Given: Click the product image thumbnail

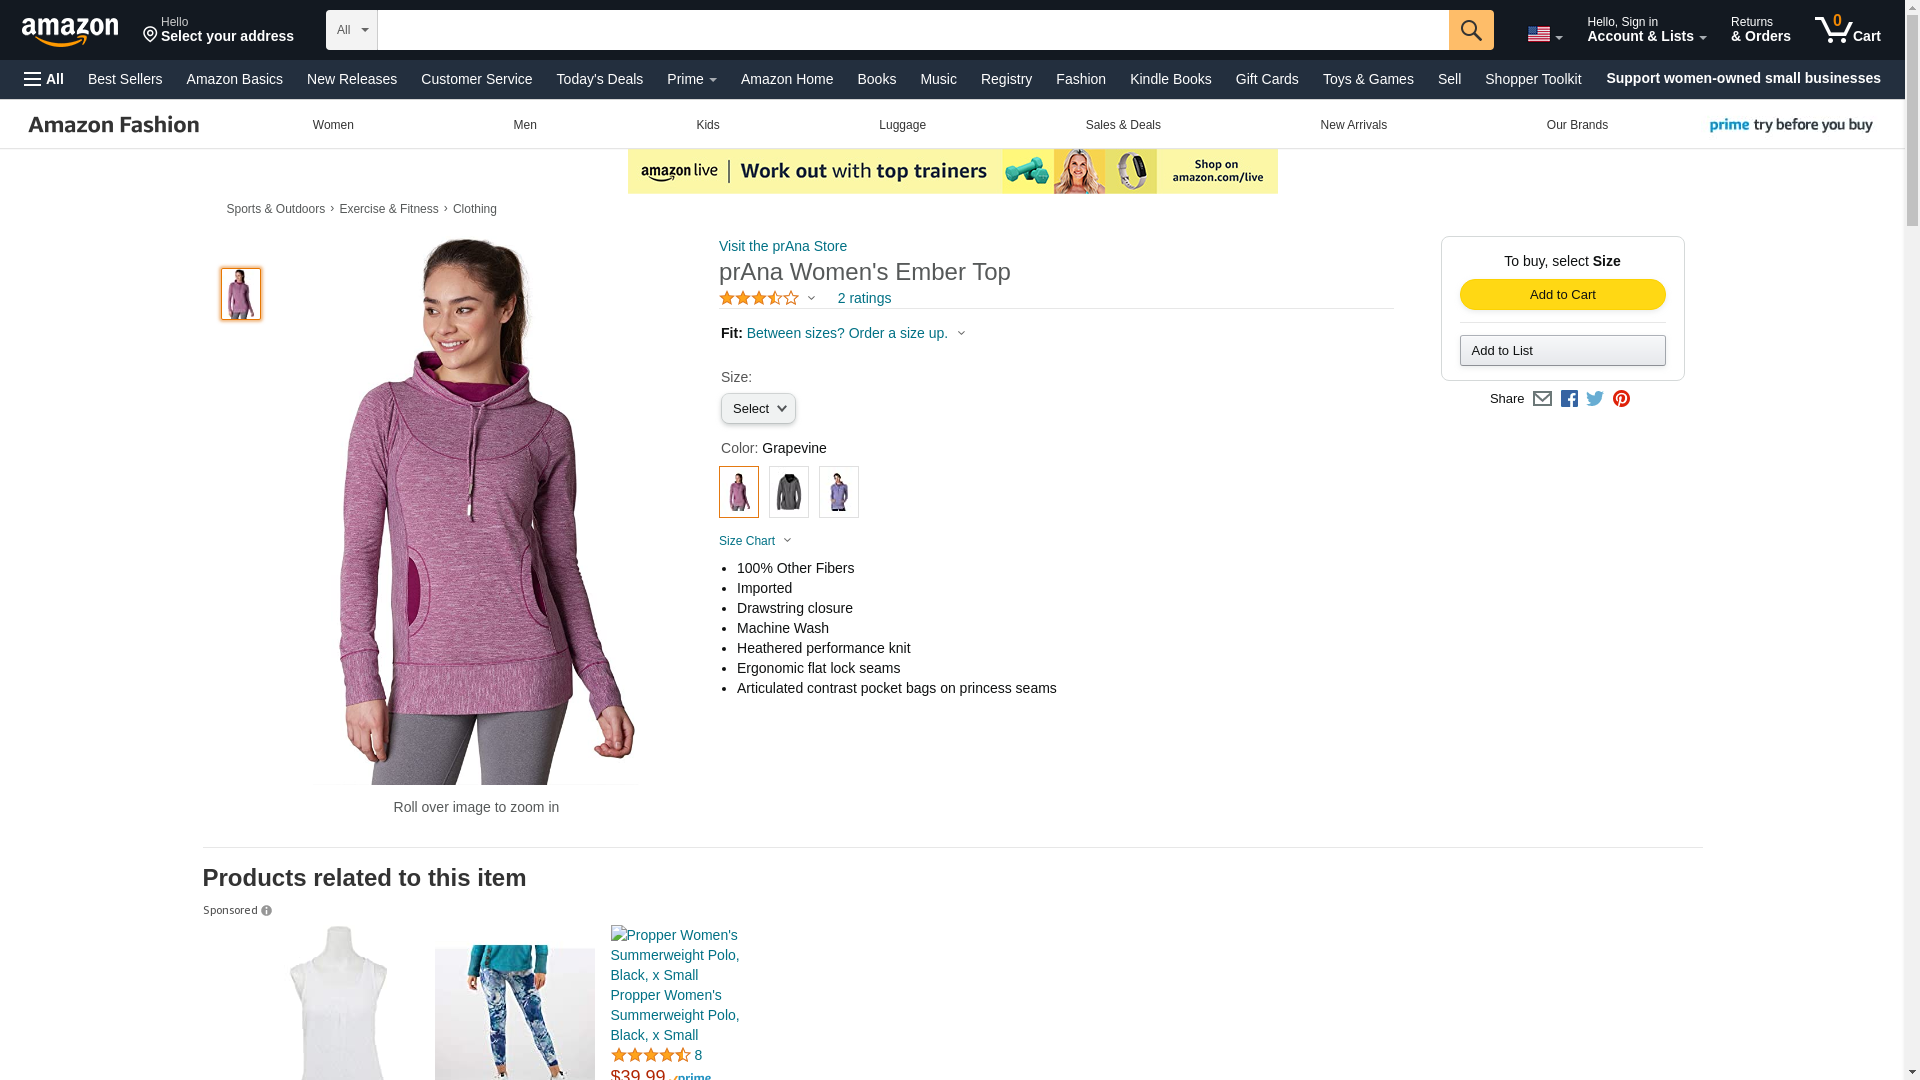Looking at the screenshot, I should coord(241,294).
